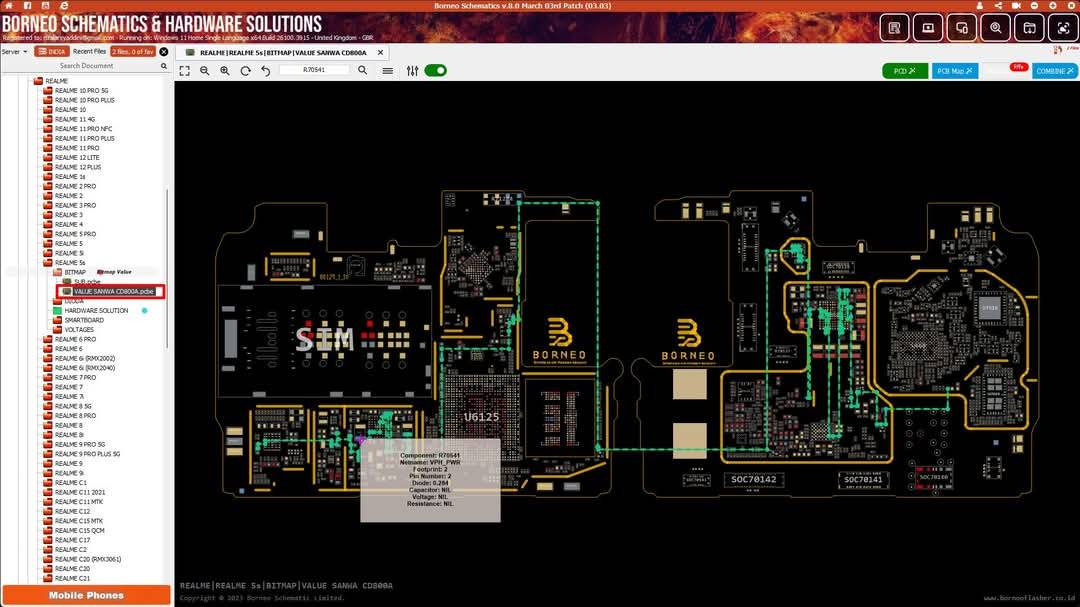Click the green PCD button

pyautogui.click(x=905, y=71)
